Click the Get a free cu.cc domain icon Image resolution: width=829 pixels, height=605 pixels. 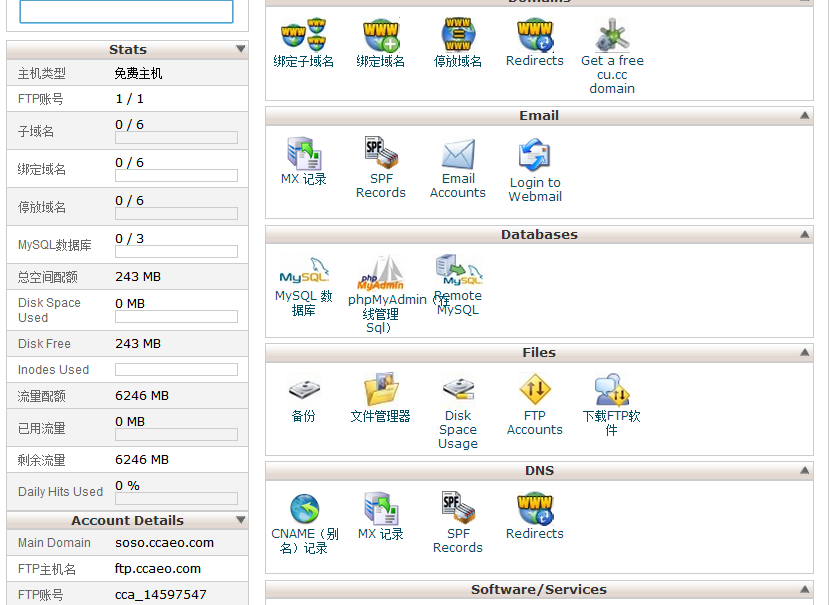(612, 35)
